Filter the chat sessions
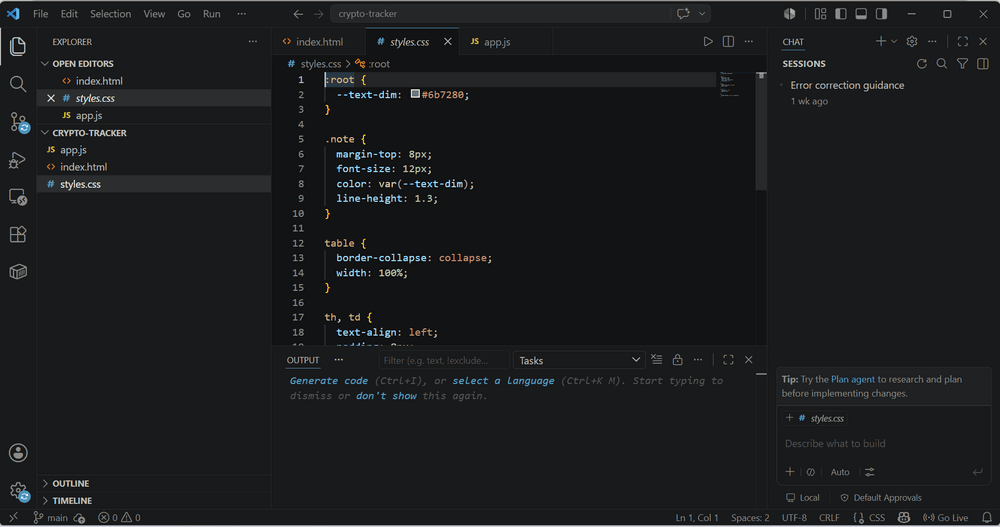 (962, 63)
